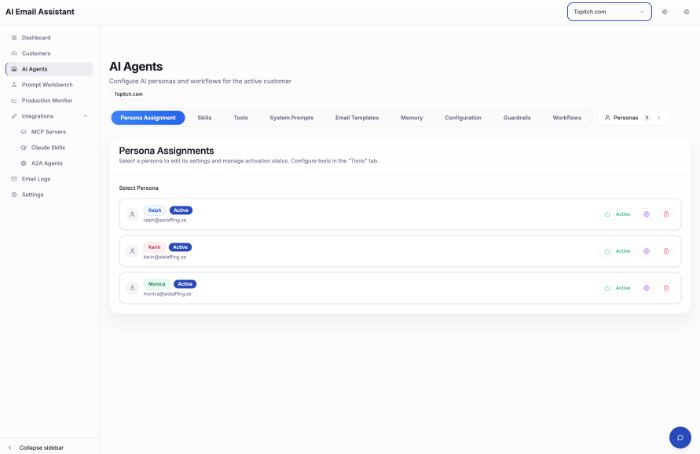This screenshot has height=454, width=700.
Task: Click Collapse sidebar label
Action: click(42, 447)
